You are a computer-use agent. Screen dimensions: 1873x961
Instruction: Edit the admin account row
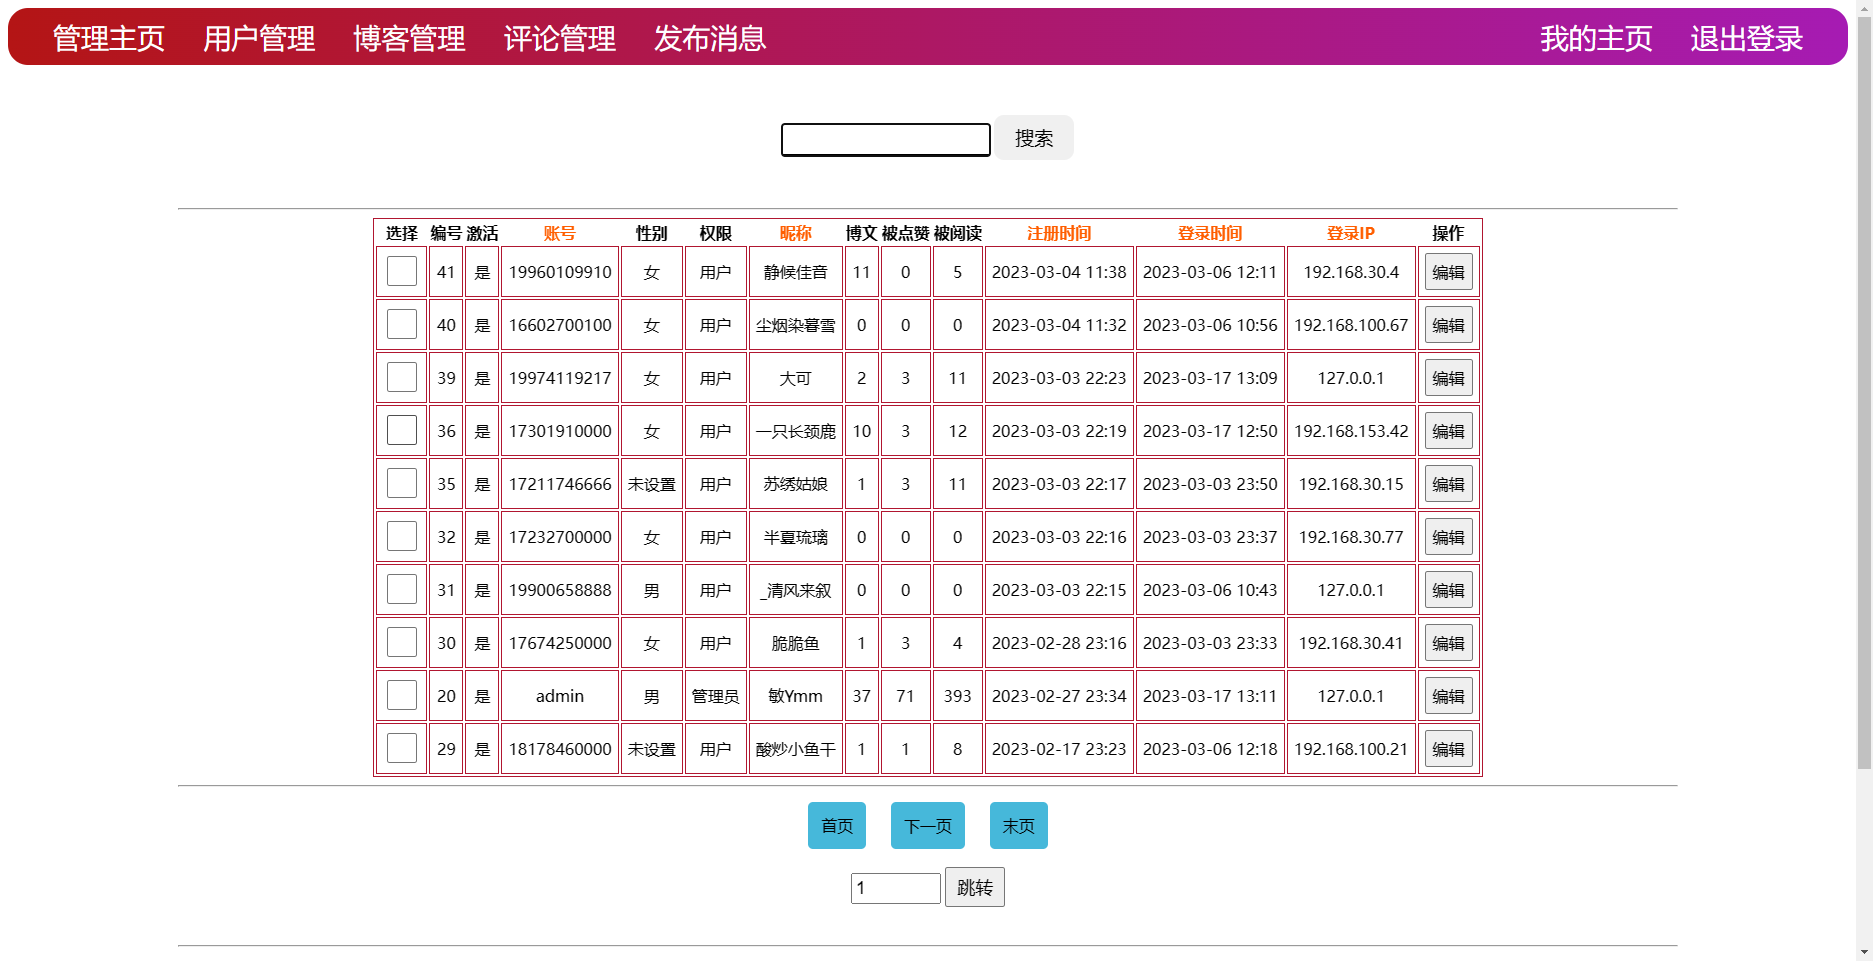click(x=1448, y=696)
